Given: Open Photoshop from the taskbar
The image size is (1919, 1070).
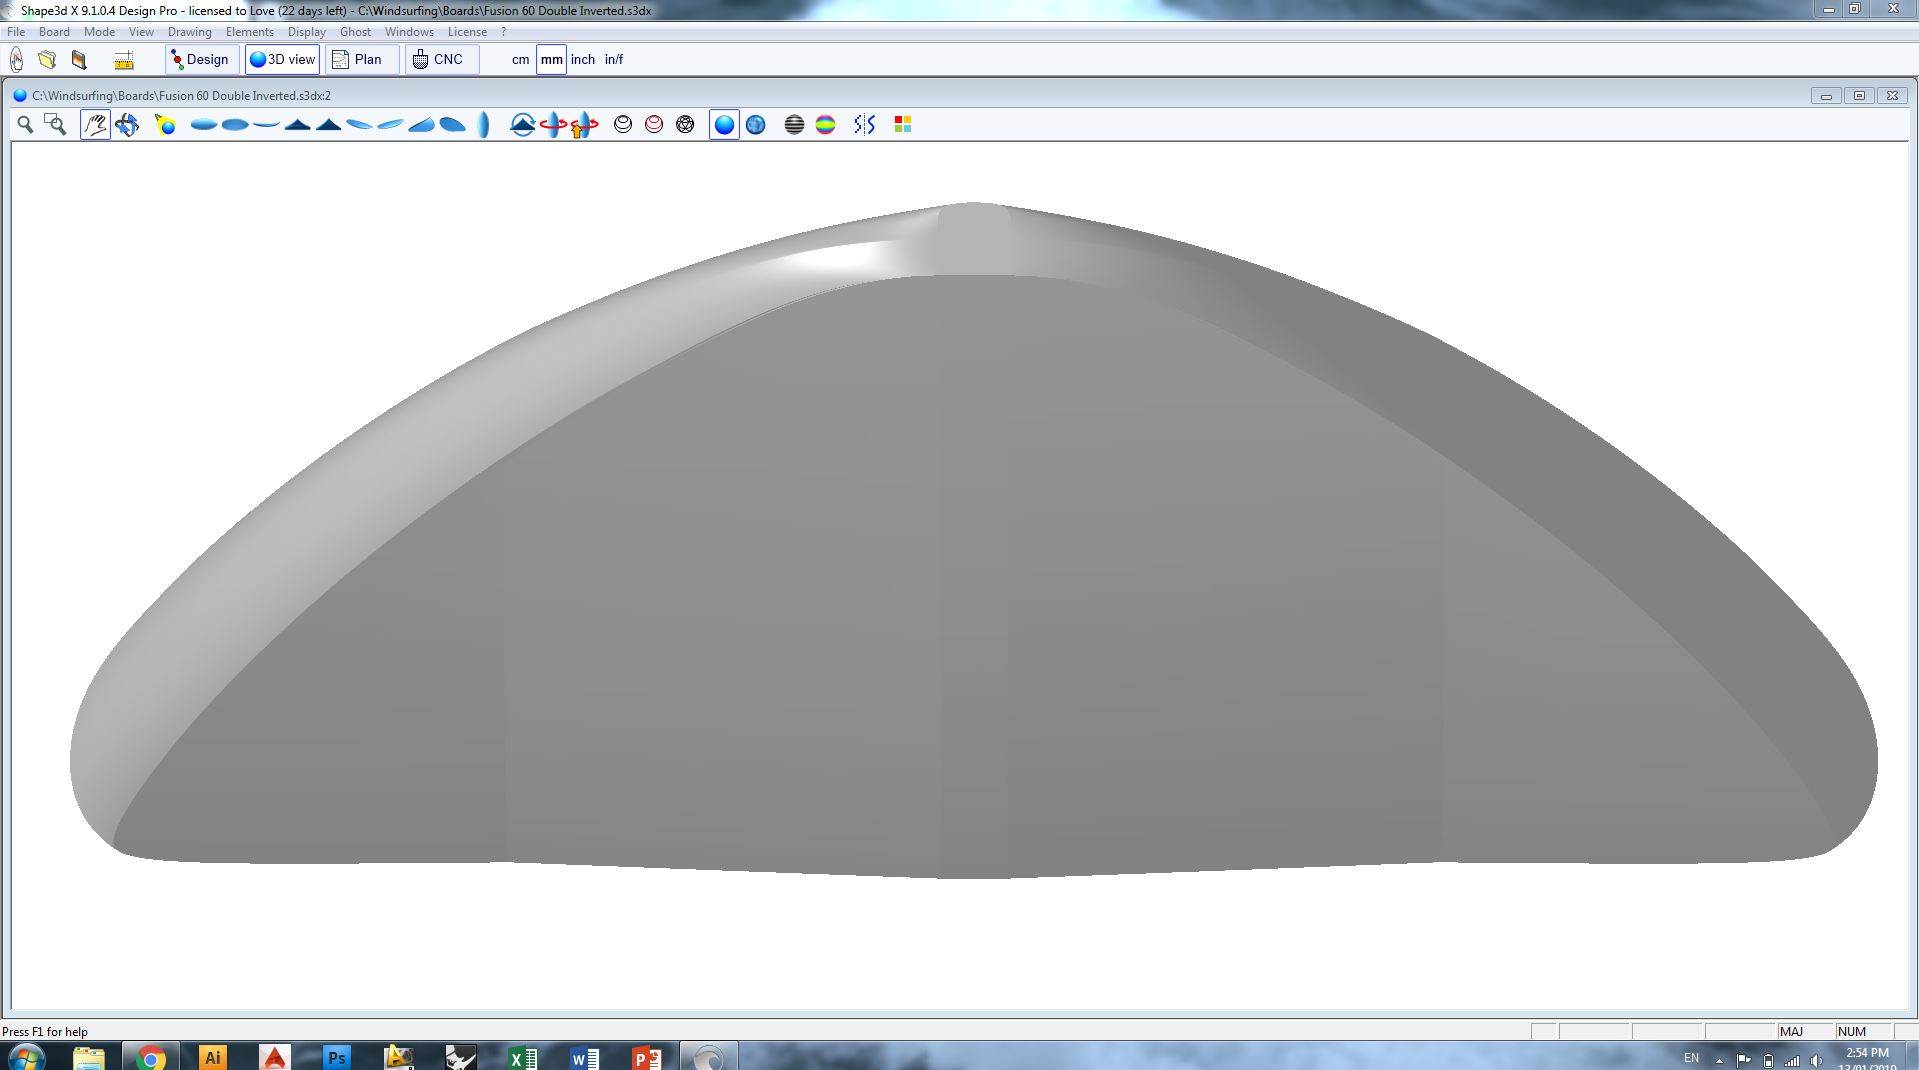Looking at the screenshot, I should tap(337, 1057).
